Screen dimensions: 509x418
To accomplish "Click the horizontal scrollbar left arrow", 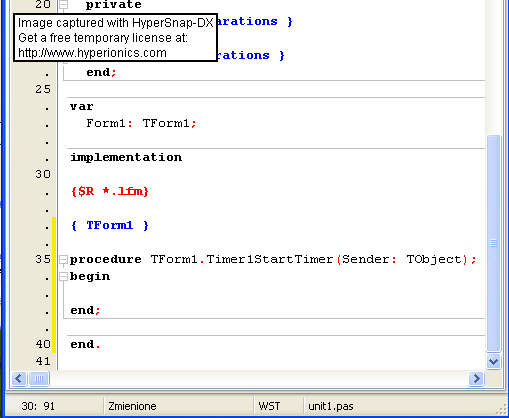I will tap(19, 379).
